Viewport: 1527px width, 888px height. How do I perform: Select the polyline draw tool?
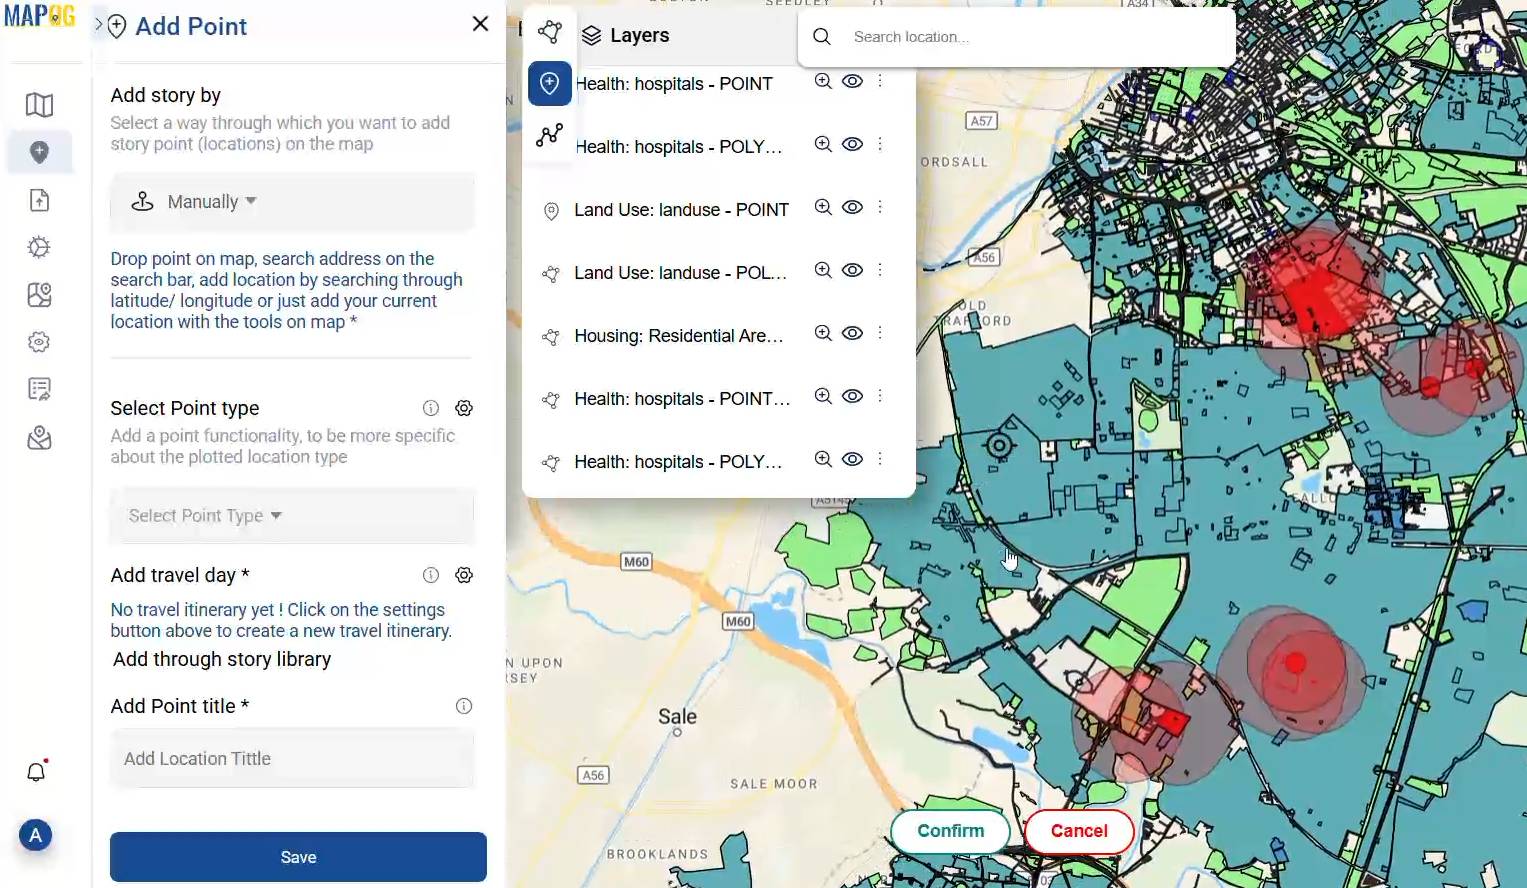549,135
